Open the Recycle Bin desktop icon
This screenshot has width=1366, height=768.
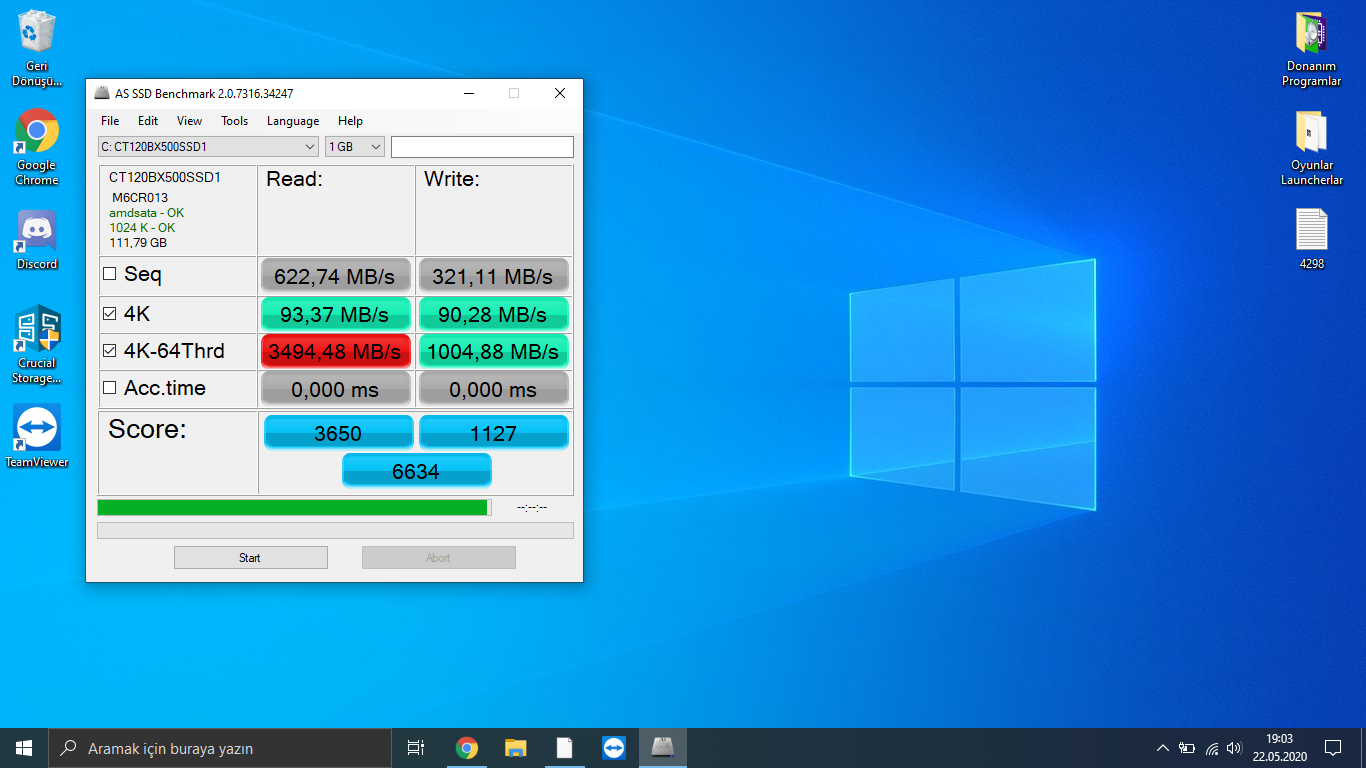tap(37, 48)
